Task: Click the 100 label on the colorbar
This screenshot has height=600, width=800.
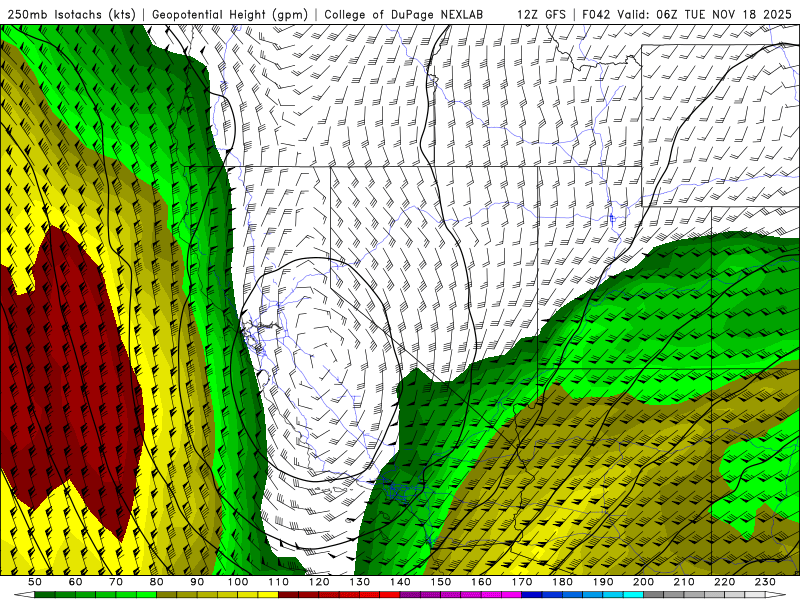Action: [x=238, y=582]
